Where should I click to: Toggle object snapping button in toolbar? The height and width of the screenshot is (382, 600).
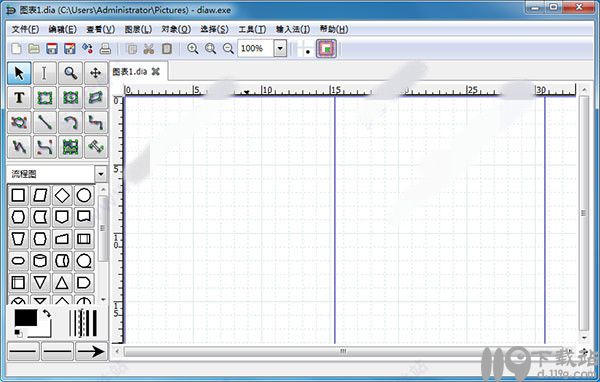(x=326, y=49)
